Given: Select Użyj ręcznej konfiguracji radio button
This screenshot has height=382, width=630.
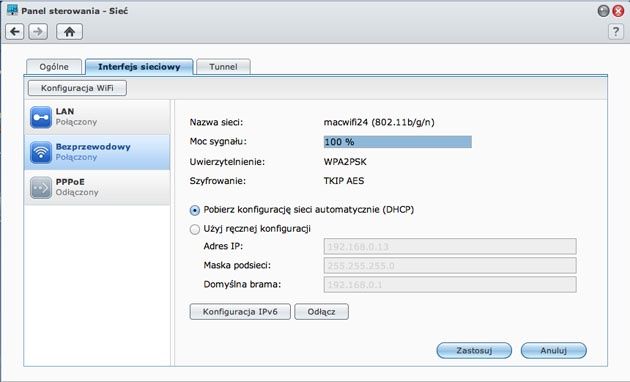Looking at the screenshot, I should point(194,229).
